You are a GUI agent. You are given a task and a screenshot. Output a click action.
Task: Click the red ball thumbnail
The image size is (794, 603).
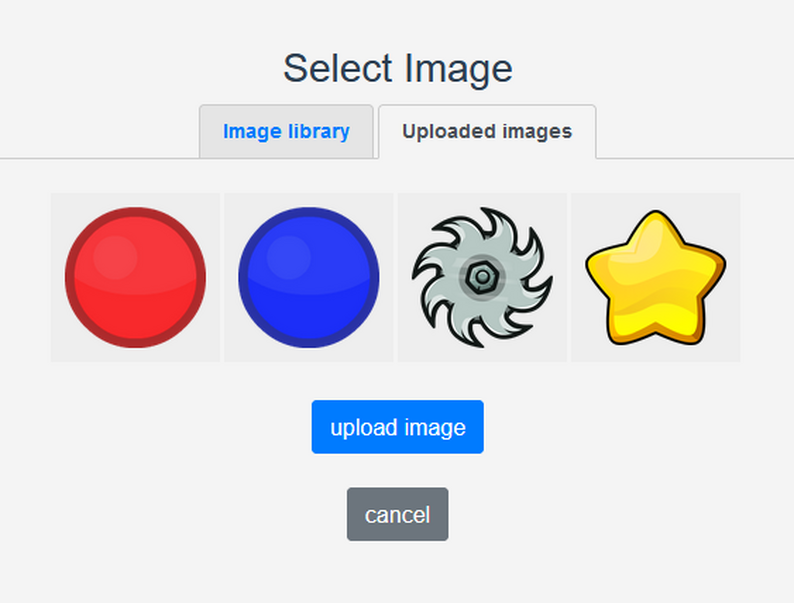click(x=135, y=277)
